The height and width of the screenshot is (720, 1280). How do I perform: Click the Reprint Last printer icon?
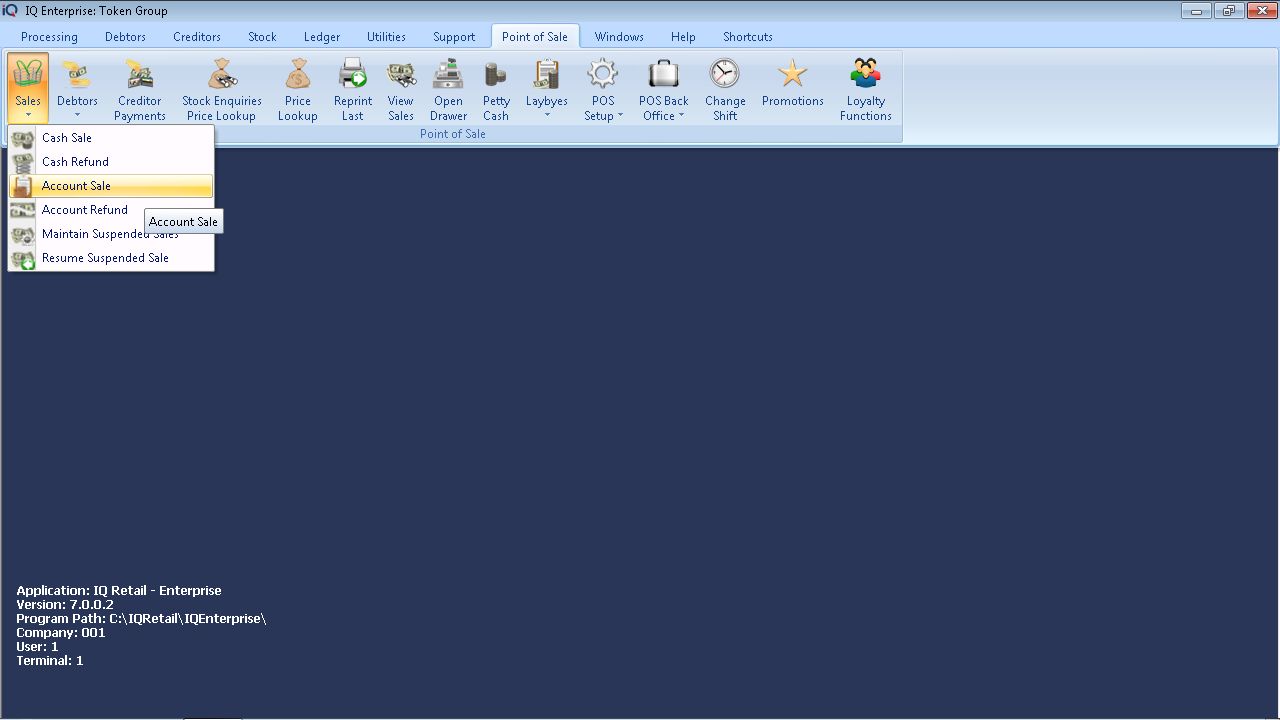[353, 73]
